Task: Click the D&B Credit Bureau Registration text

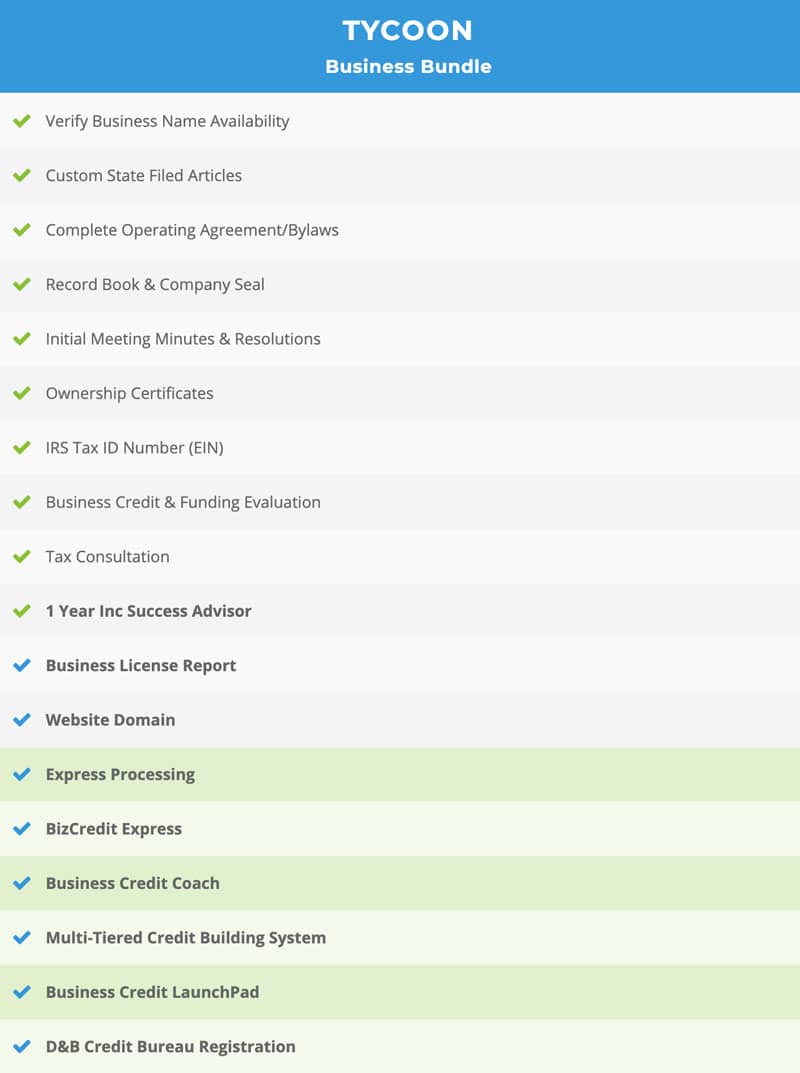Action: 170,1046
